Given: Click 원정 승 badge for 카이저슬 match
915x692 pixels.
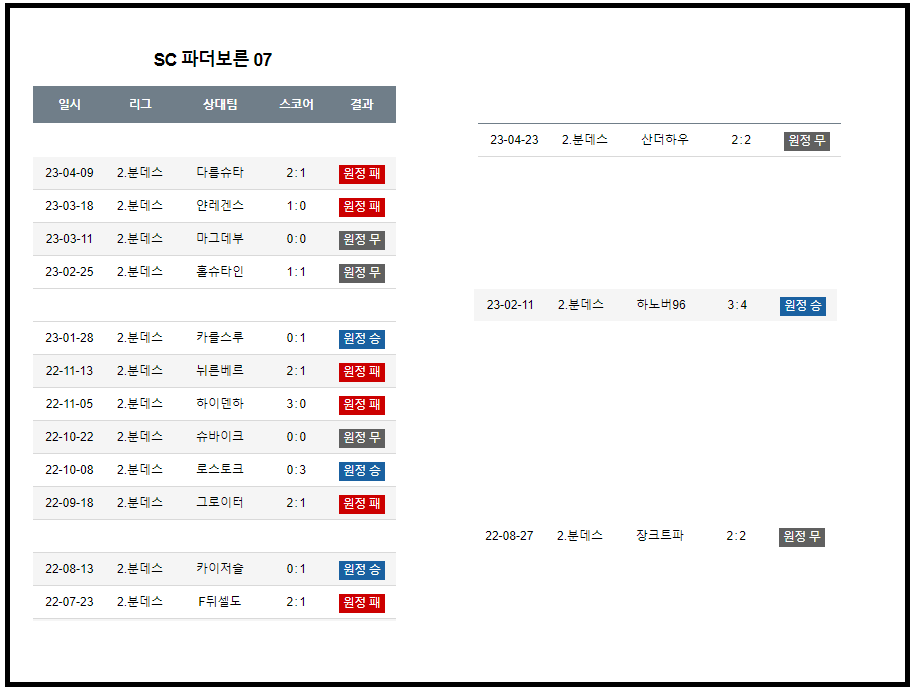Looking at the screenshot, I should click(362, 570).
